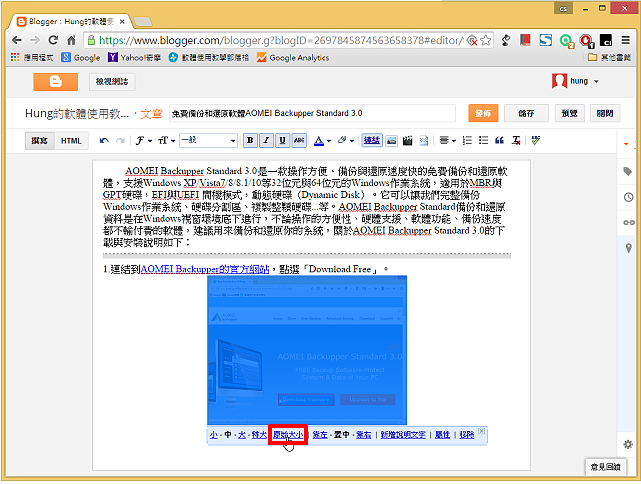Switch to the 撰寫 compose tab
The image size is (641, 484).
point(40,141)
